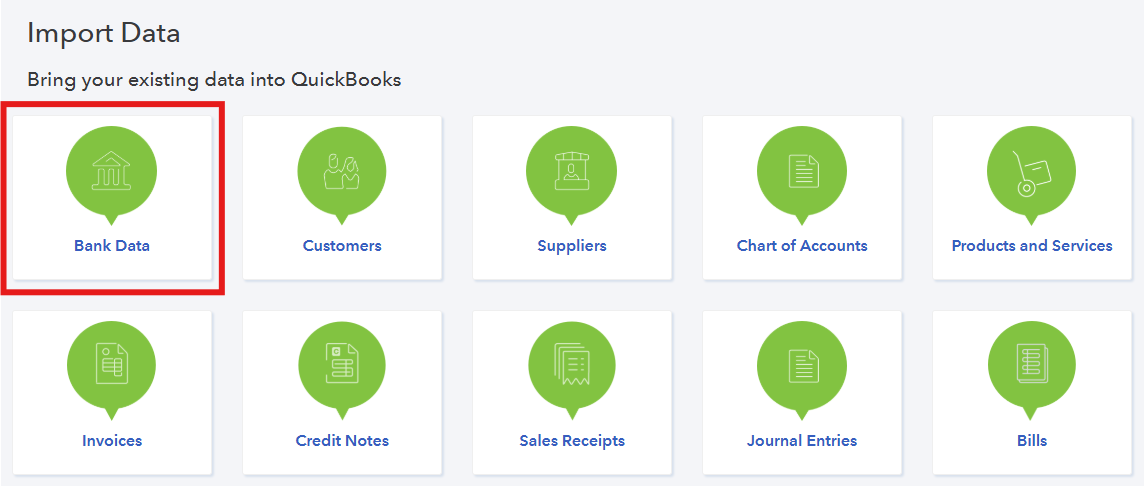
Task: Click the Journal Entries icon
Action: click(x=802, y=366)
